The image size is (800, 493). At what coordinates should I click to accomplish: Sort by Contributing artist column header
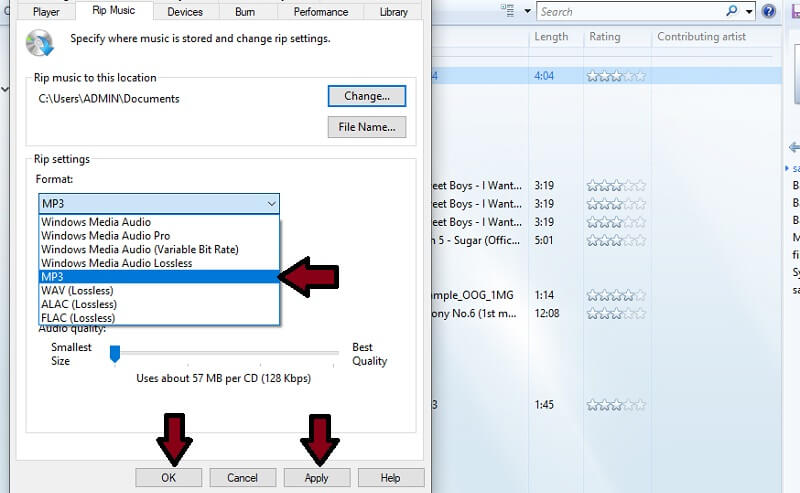[702, 37]
